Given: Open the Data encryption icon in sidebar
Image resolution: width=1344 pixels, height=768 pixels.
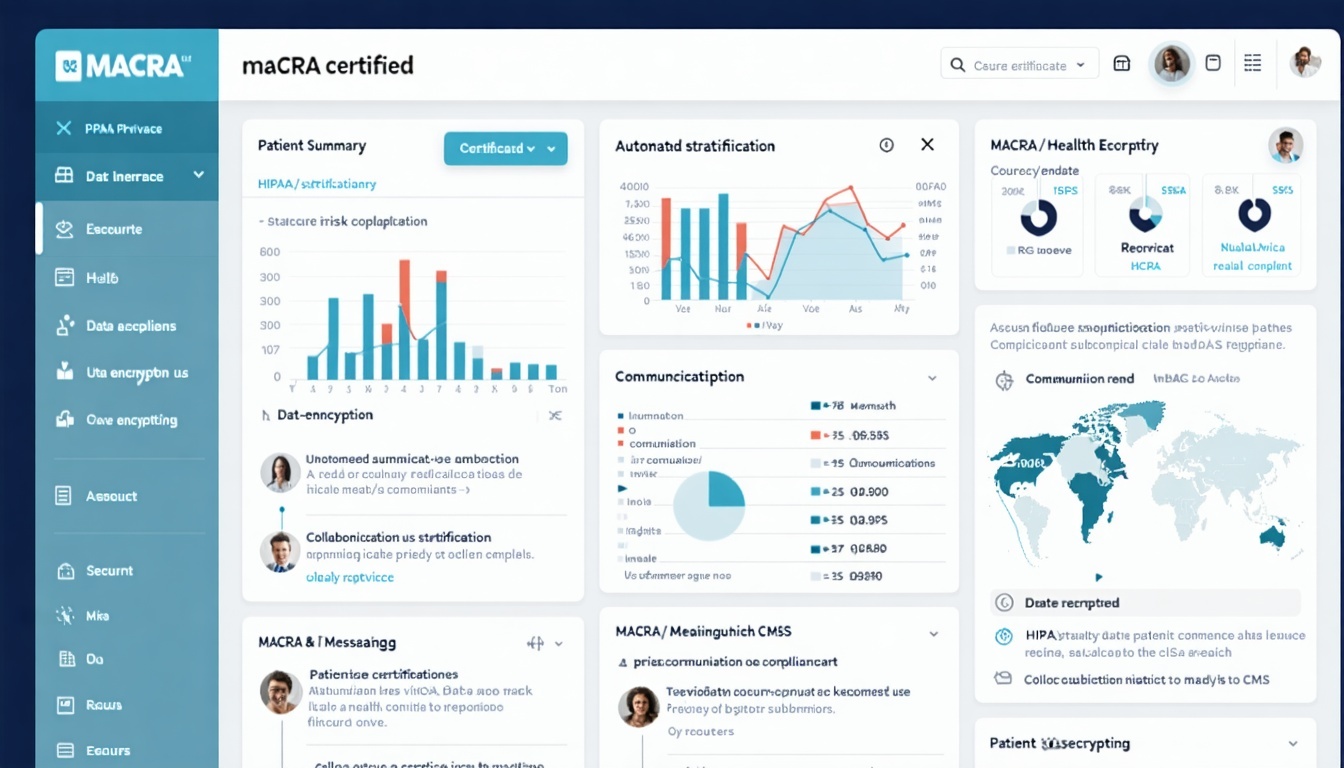Looking at the screenshot, I should pyautogui.click(x=62, y=372).
